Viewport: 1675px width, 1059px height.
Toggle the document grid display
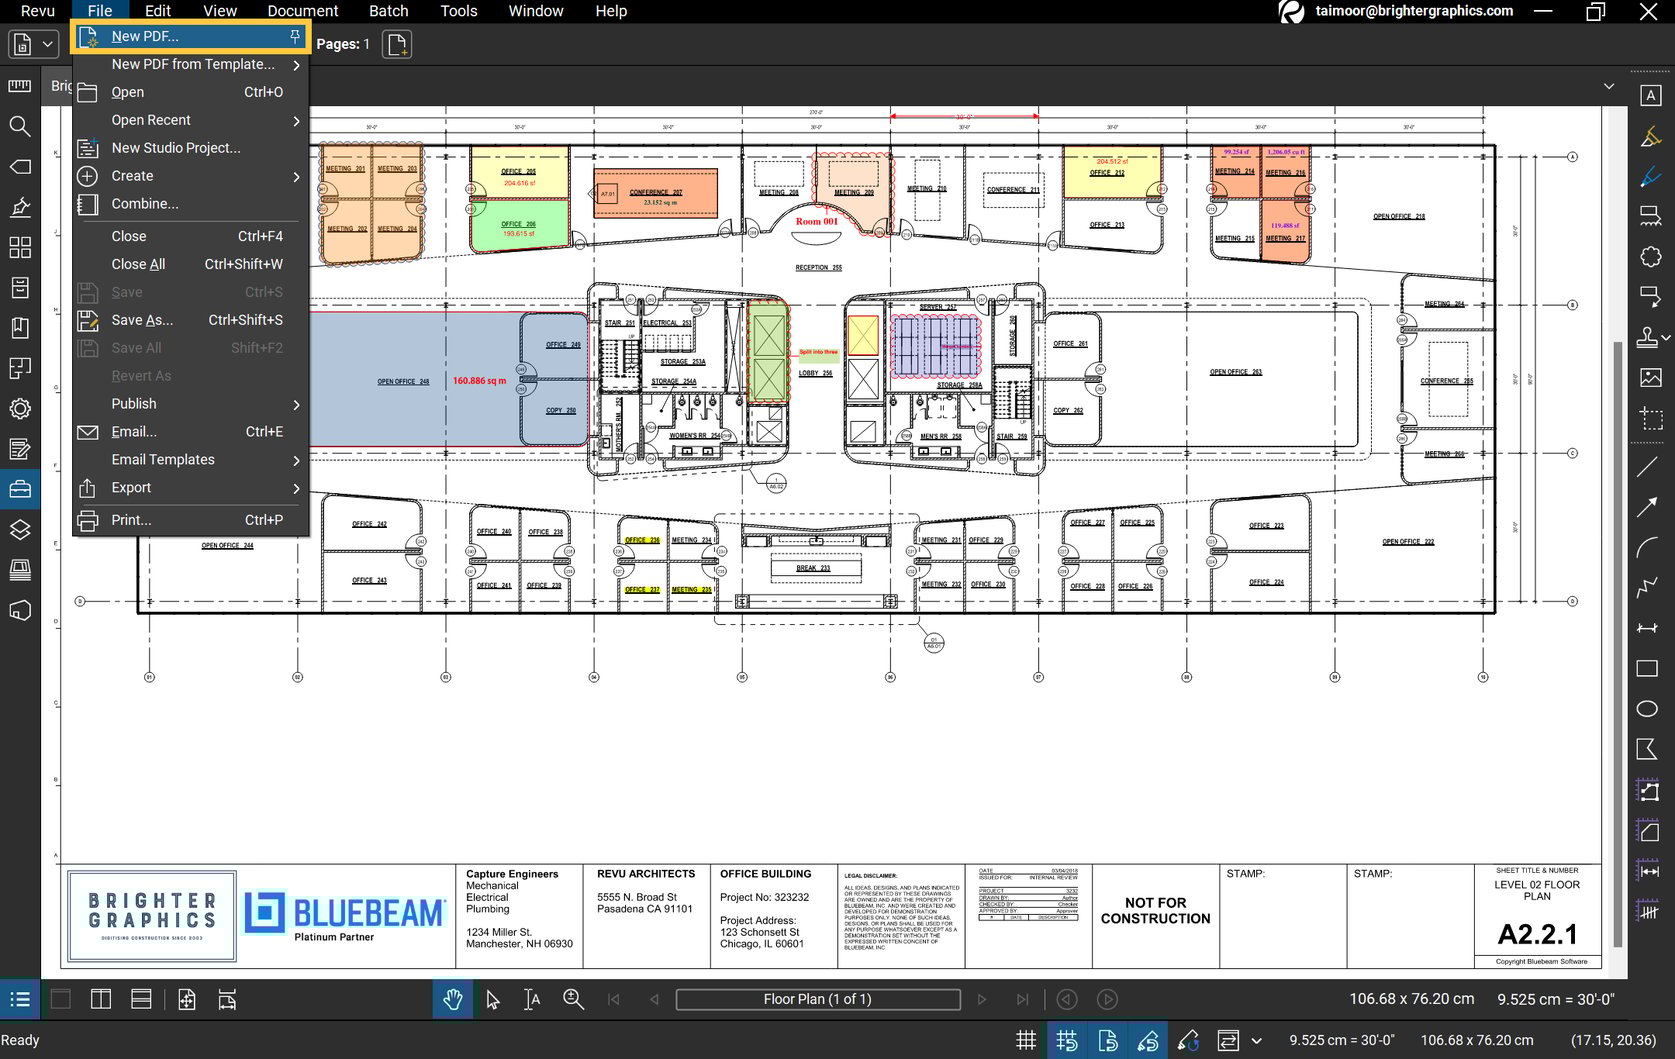coord(1026,1040)
